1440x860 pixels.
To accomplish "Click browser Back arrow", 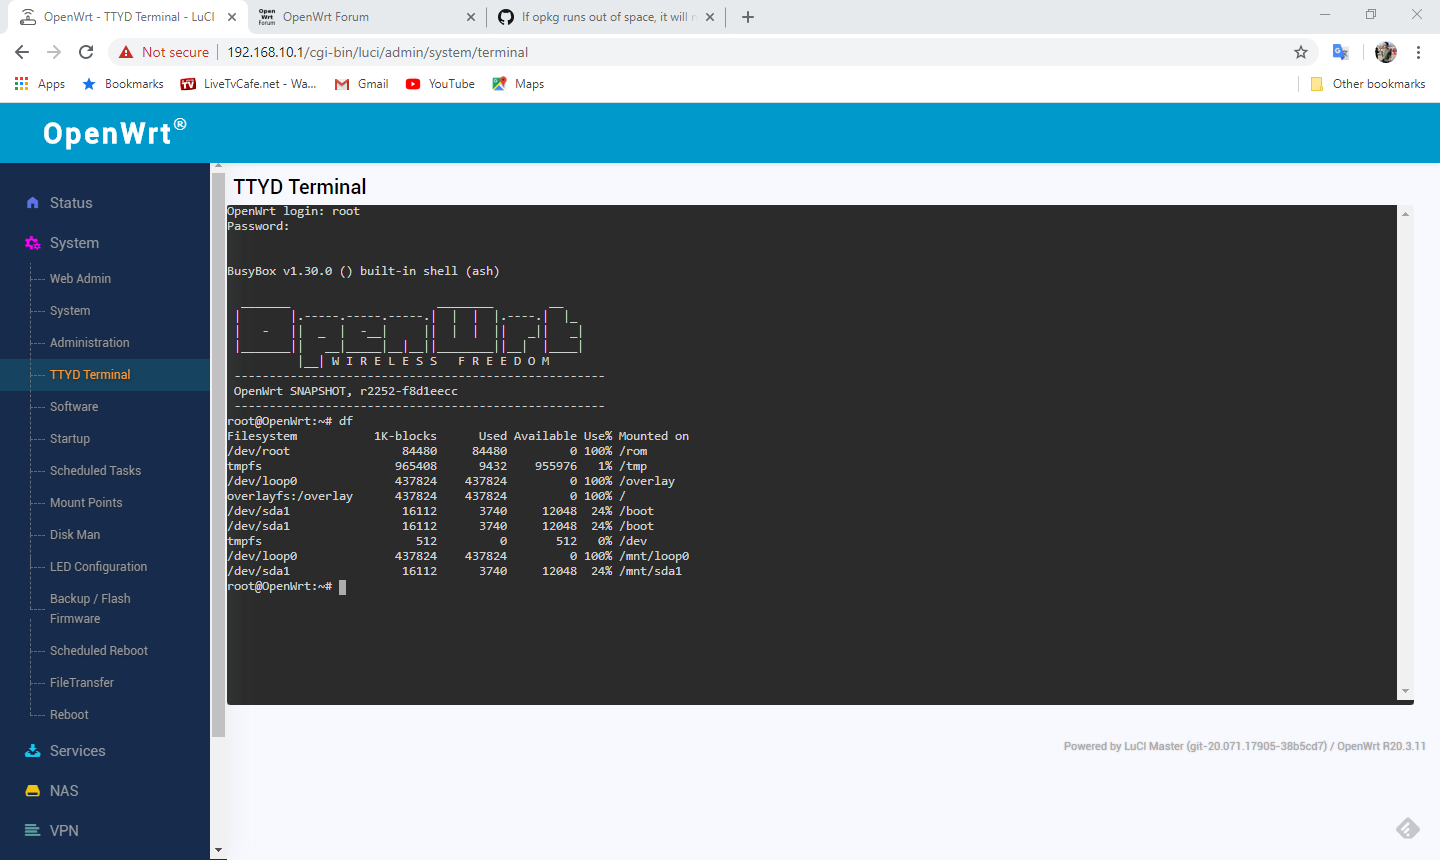I will [22, 52].
